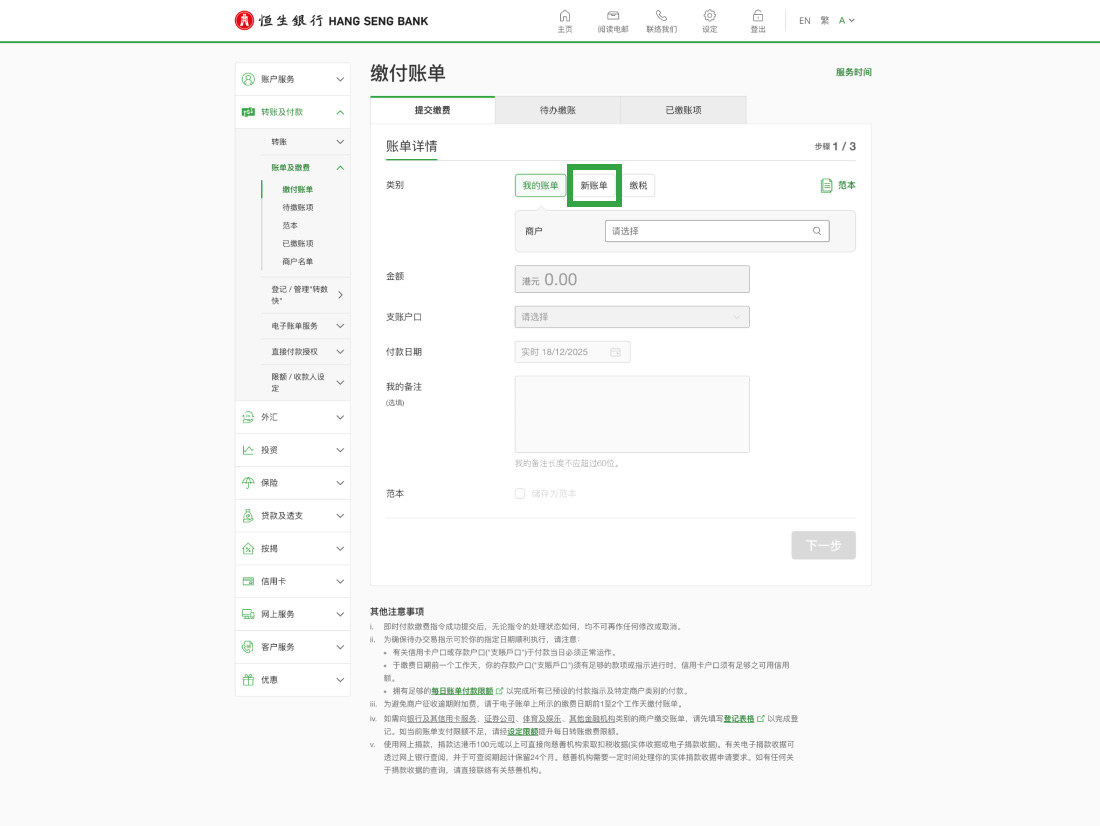Switch to the paid bills (已缴账项) tab
The height and width of the screenshot is (826, 1100).
[x=683, y=110]
